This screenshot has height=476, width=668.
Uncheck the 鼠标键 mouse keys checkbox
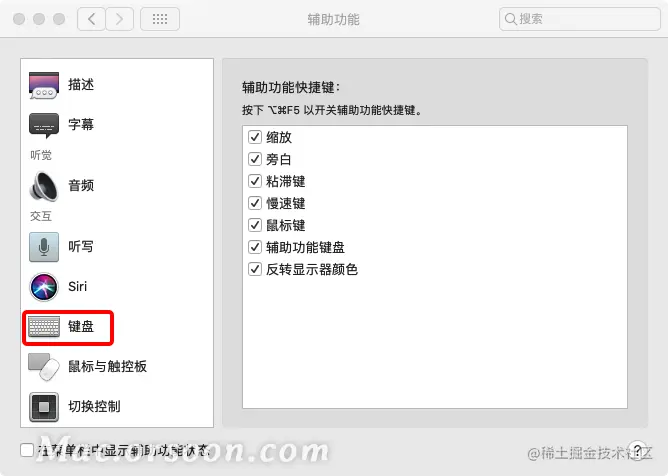point(255,225)
